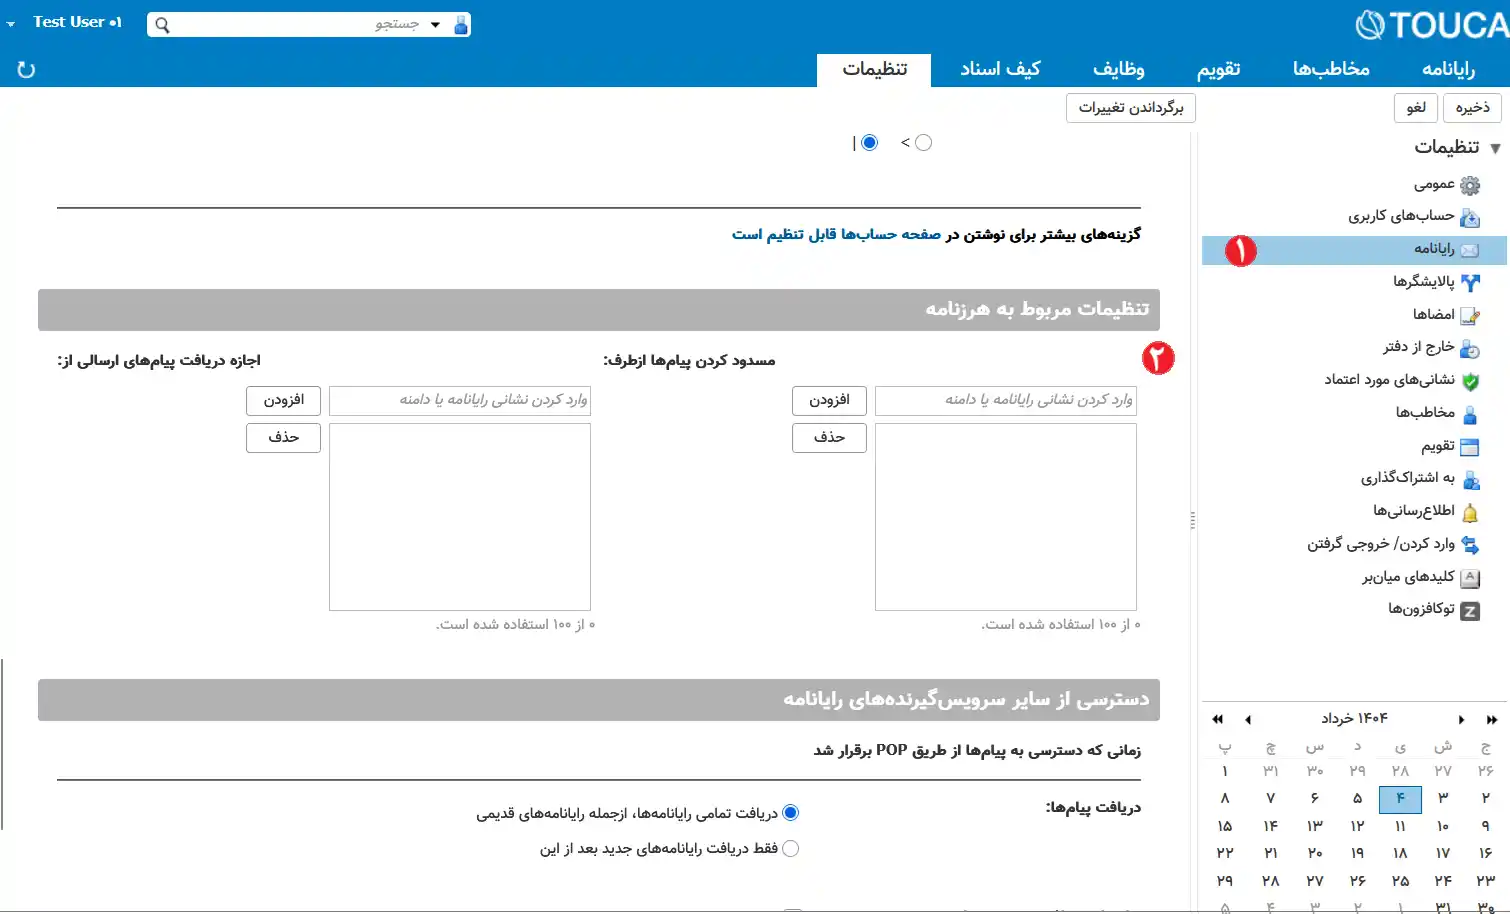Screen dimensions: 1510x914
Task: Switch to مخاطب‌ها tab
Action: click(x=1331, y=69)
